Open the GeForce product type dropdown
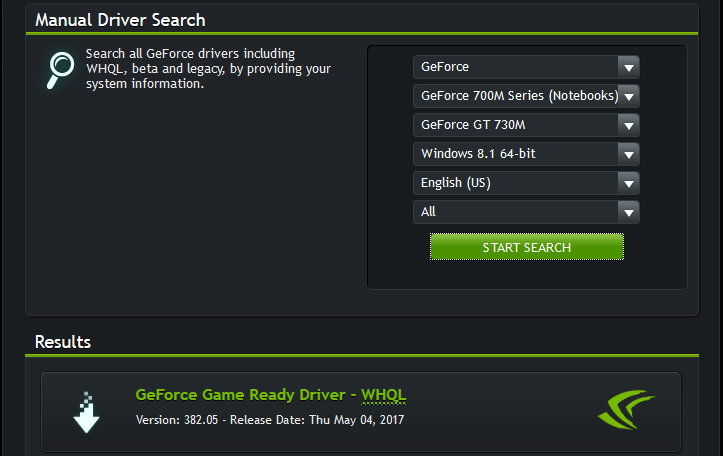 (526, 67)
